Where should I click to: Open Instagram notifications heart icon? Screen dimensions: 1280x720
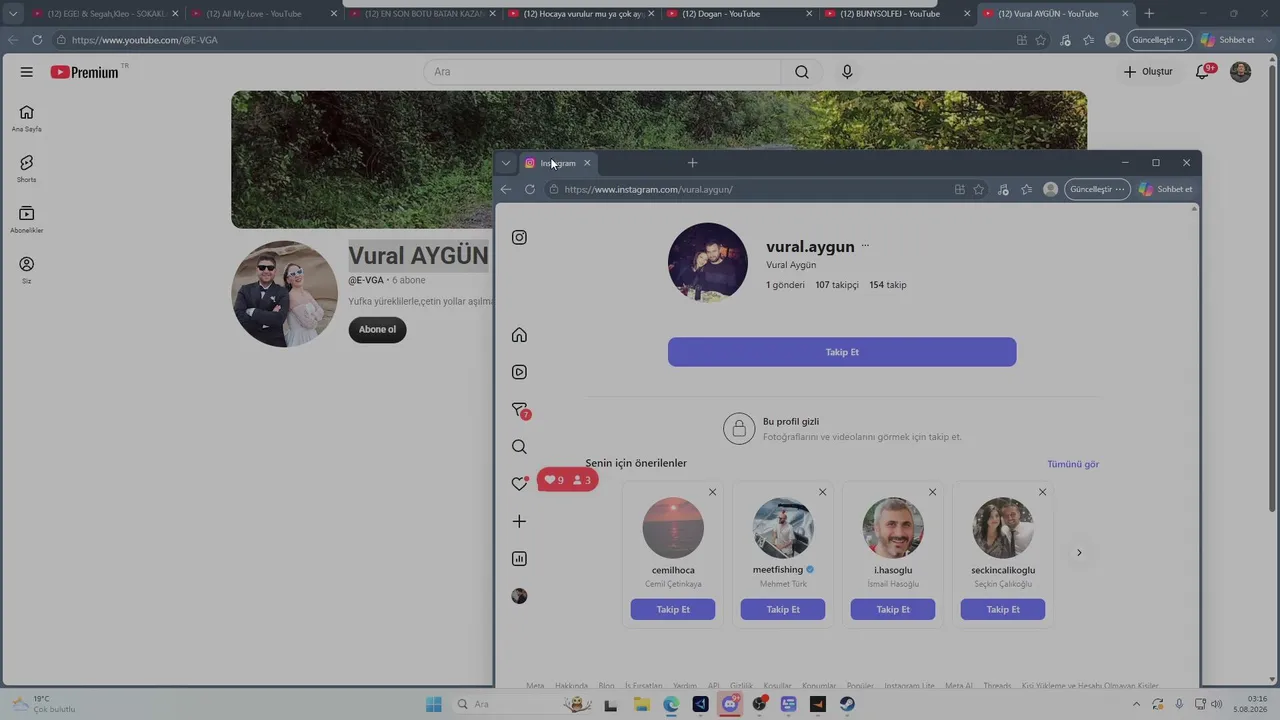(519, 484)
